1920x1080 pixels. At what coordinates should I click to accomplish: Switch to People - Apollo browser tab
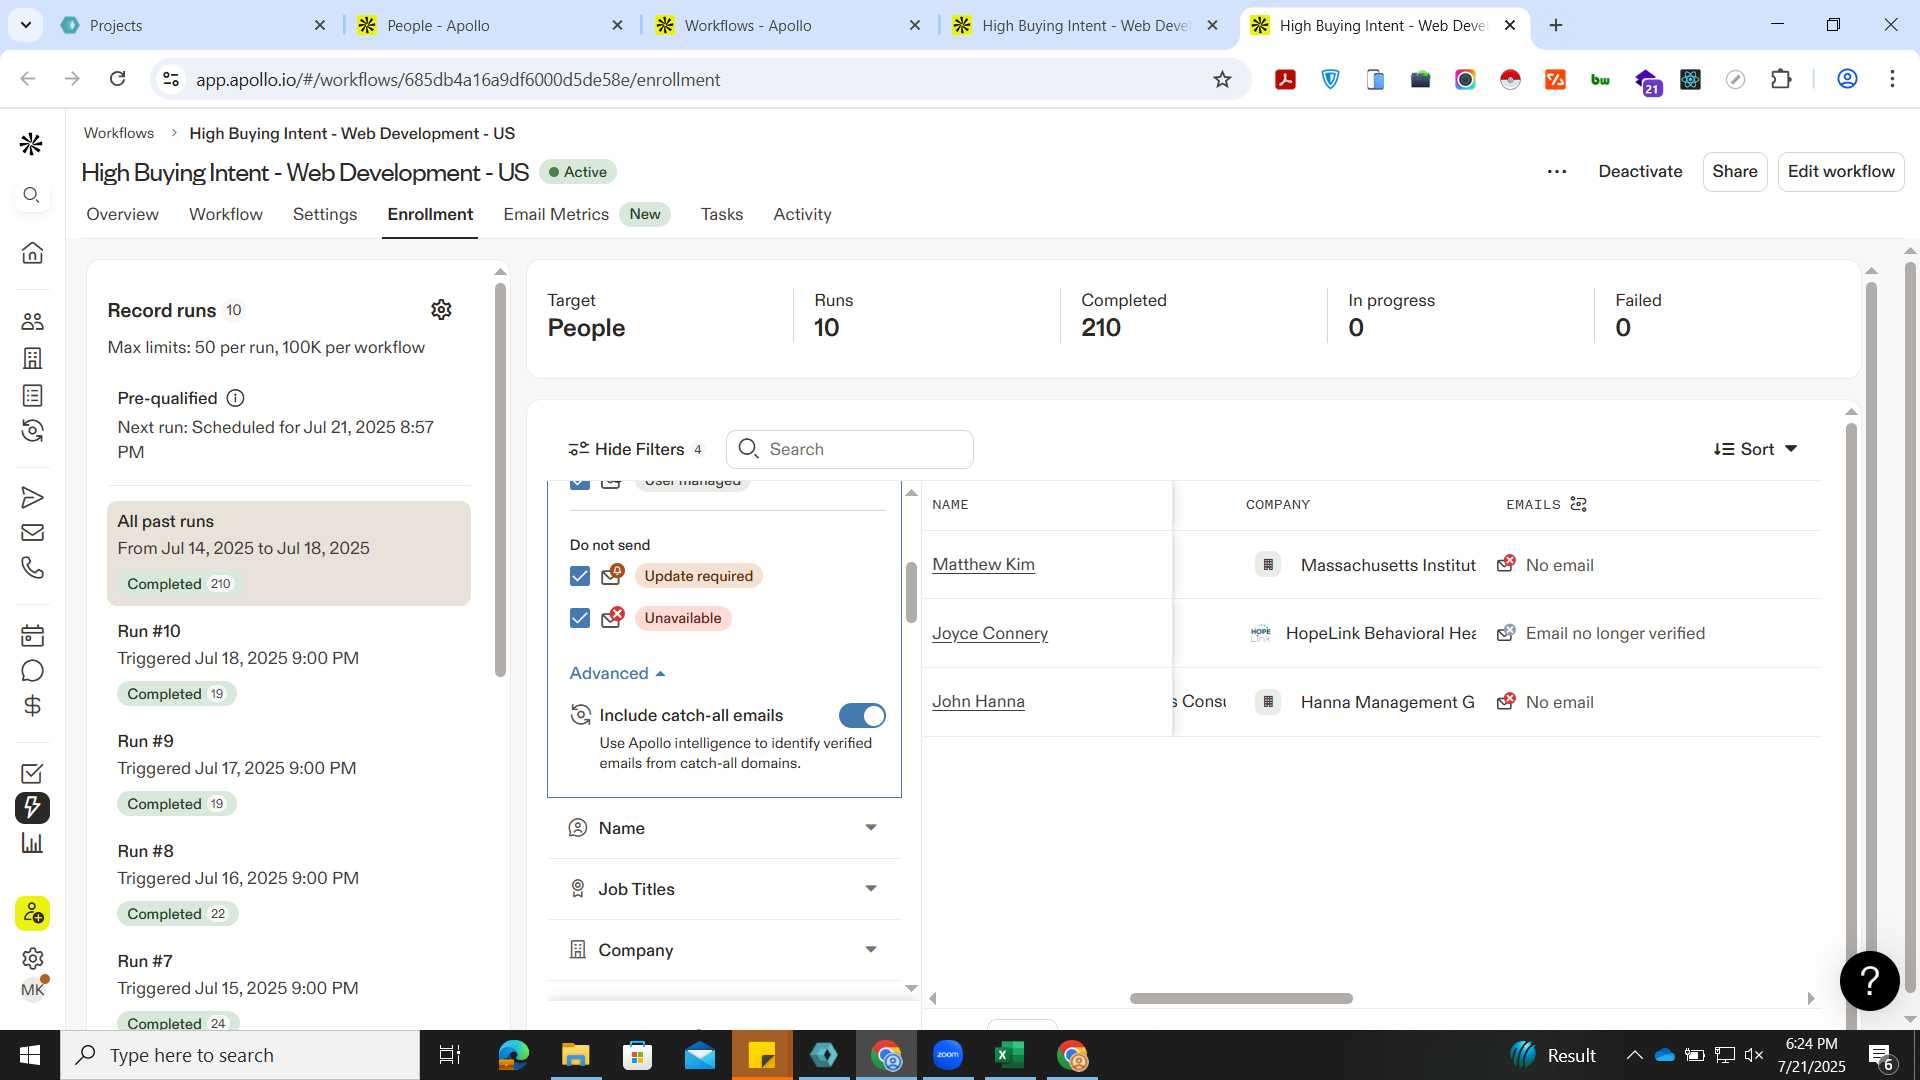coord(490,25)
